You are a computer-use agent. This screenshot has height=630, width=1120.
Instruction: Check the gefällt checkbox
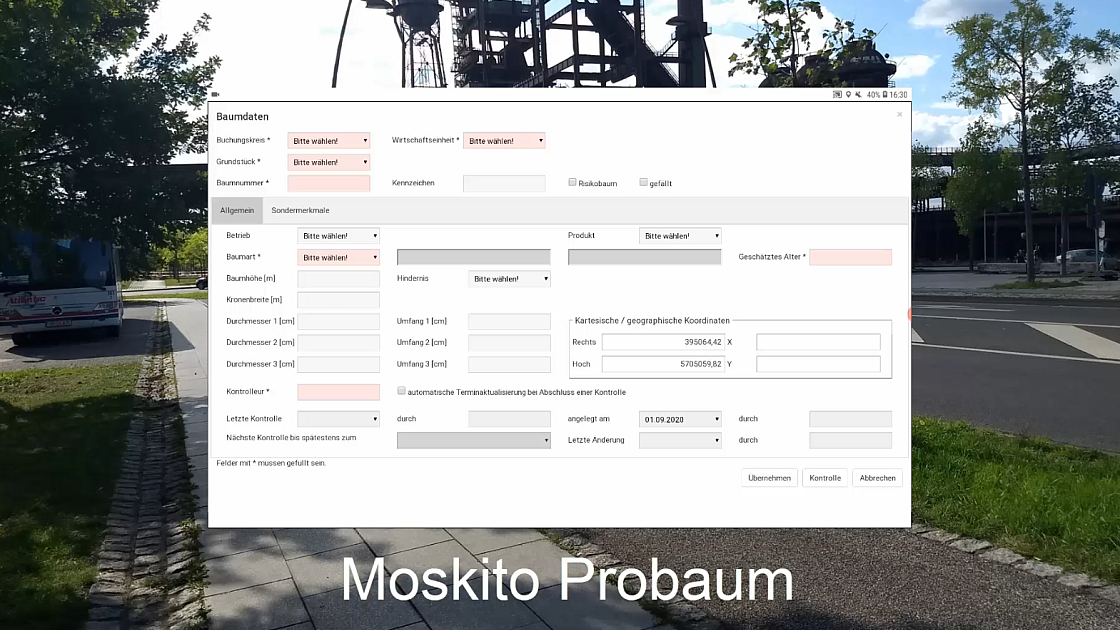(643, 183)
